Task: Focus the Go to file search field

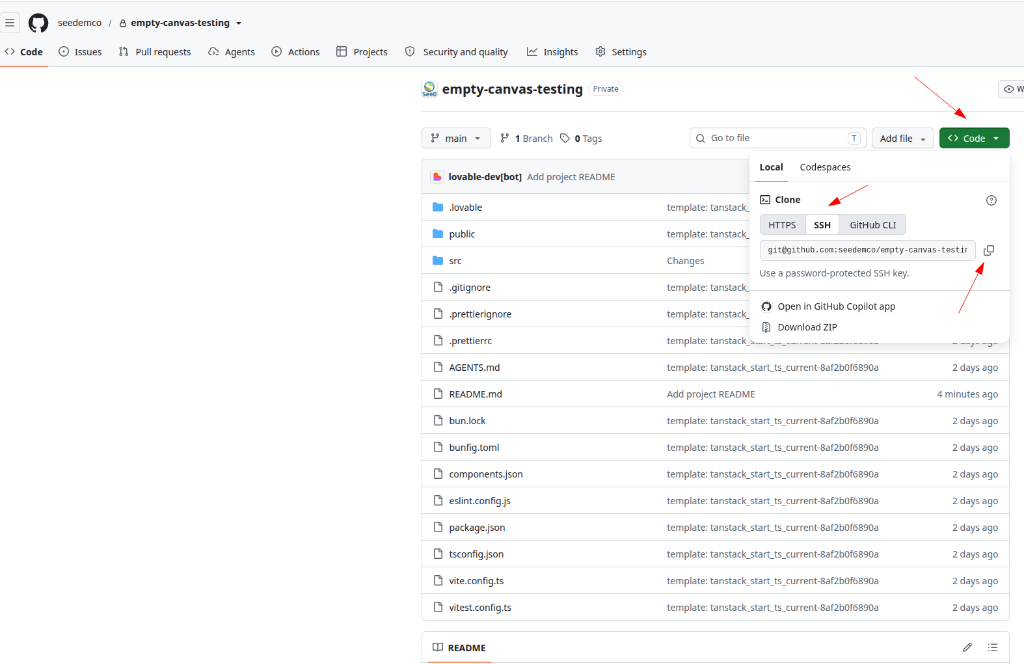Action: click(777, 138)
